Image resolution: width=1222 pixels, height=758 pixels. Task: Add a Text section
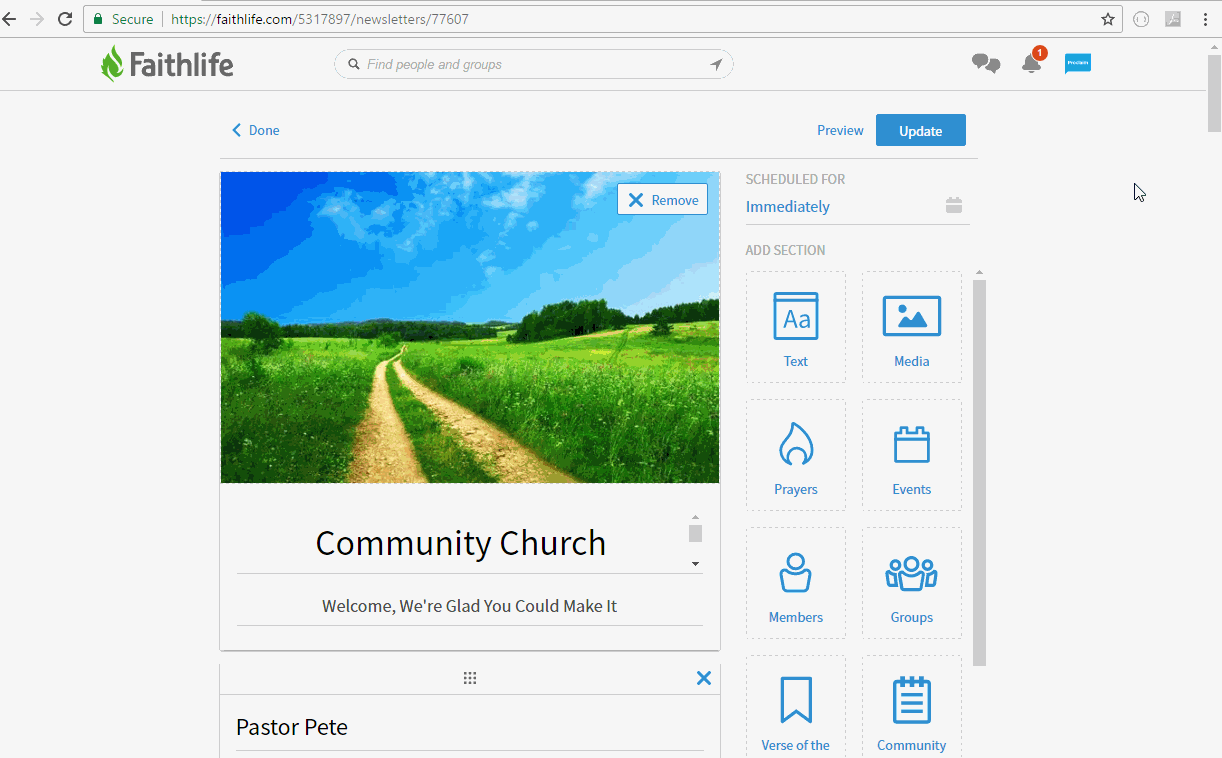(796, 327)
